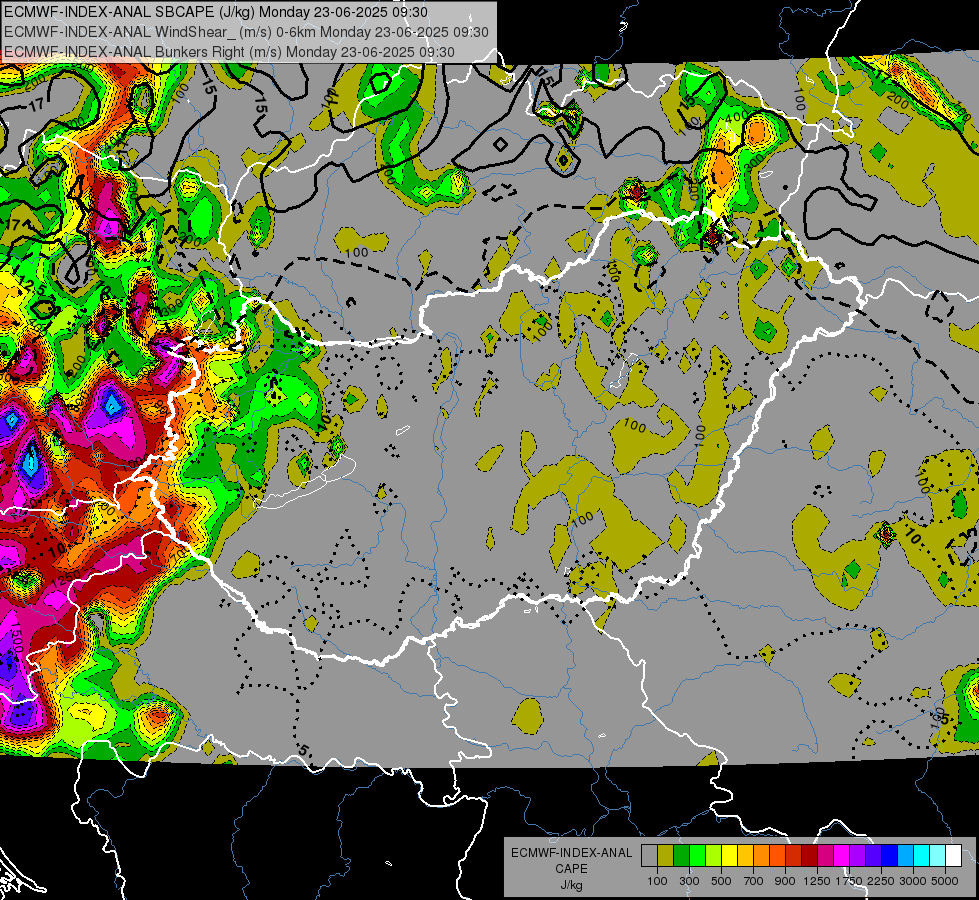Viewport: 979px width, 900px height.
Task: Select the dark green legend swatch
Action: 681,855
